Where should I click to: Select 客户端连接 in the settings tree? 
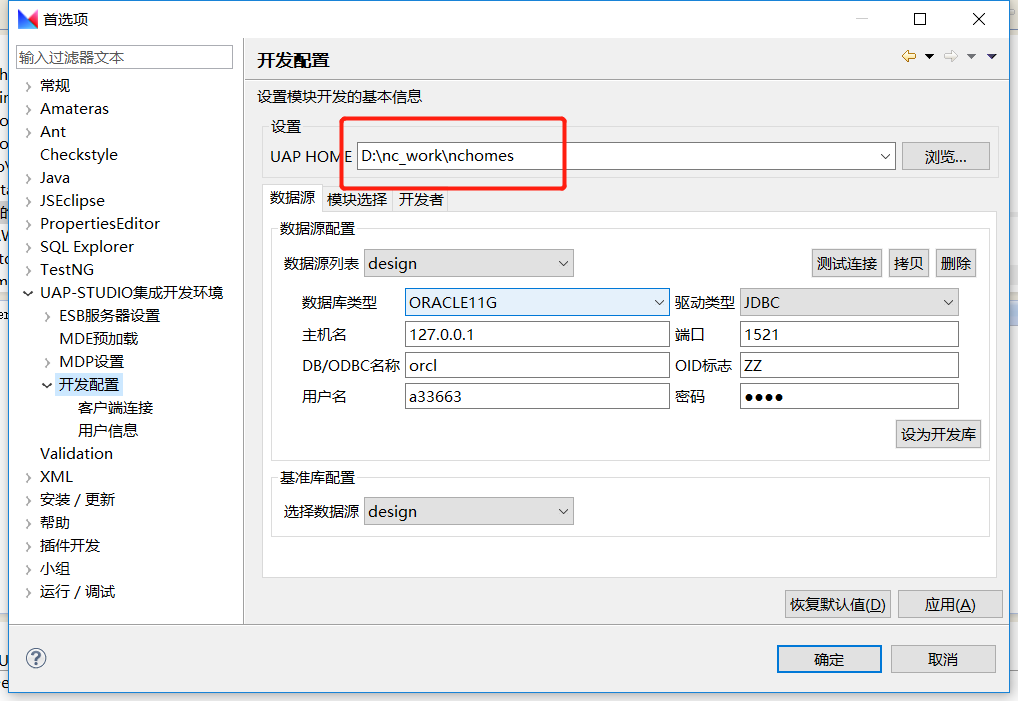click(114, 407)
